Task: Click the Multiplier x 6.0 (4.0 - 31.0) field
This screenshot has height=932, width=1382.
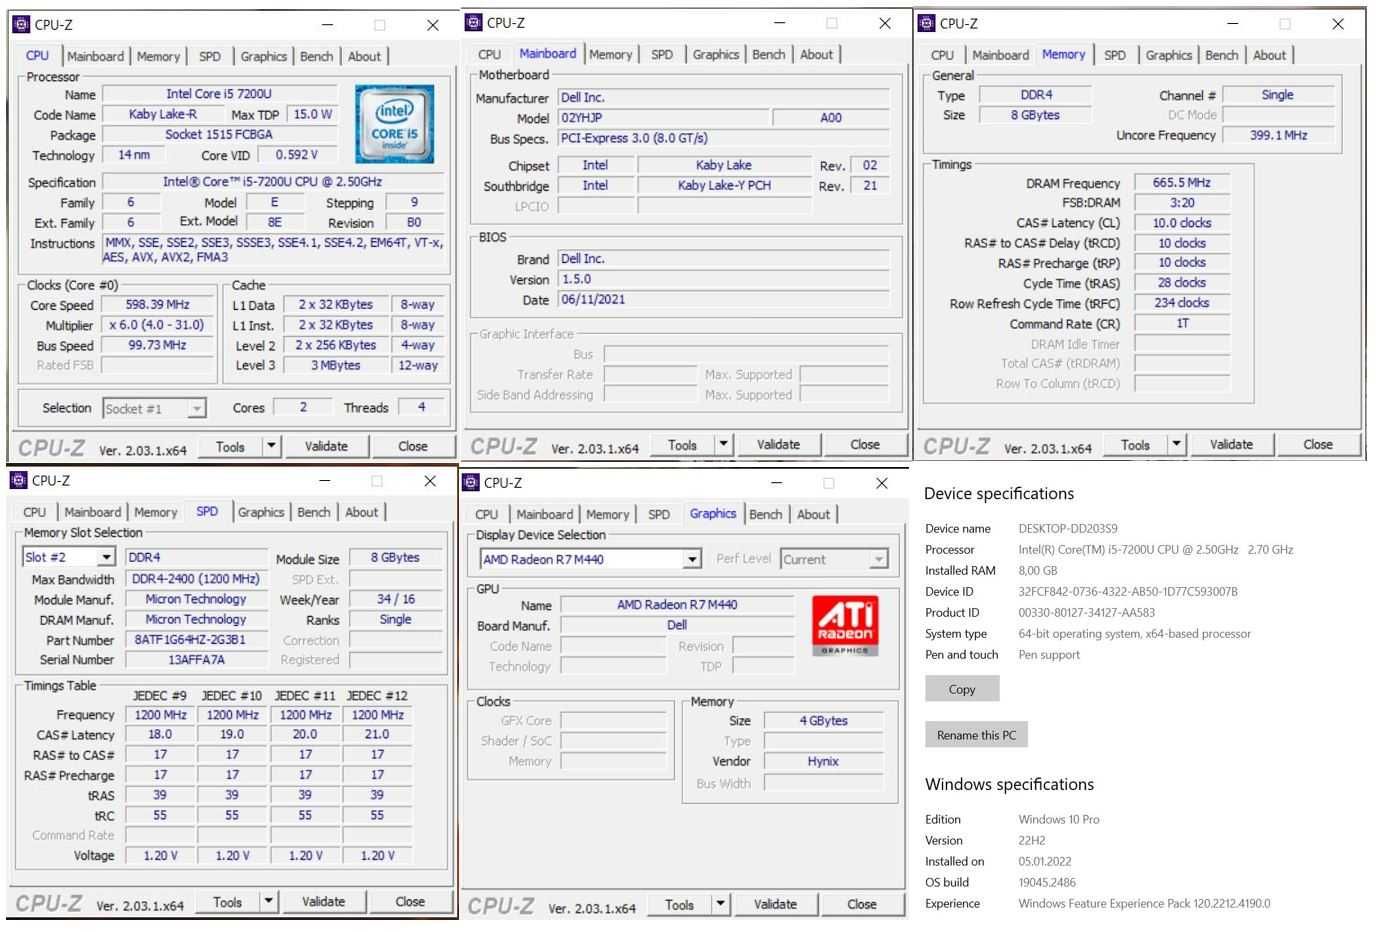Action: [x=158, y=324]
